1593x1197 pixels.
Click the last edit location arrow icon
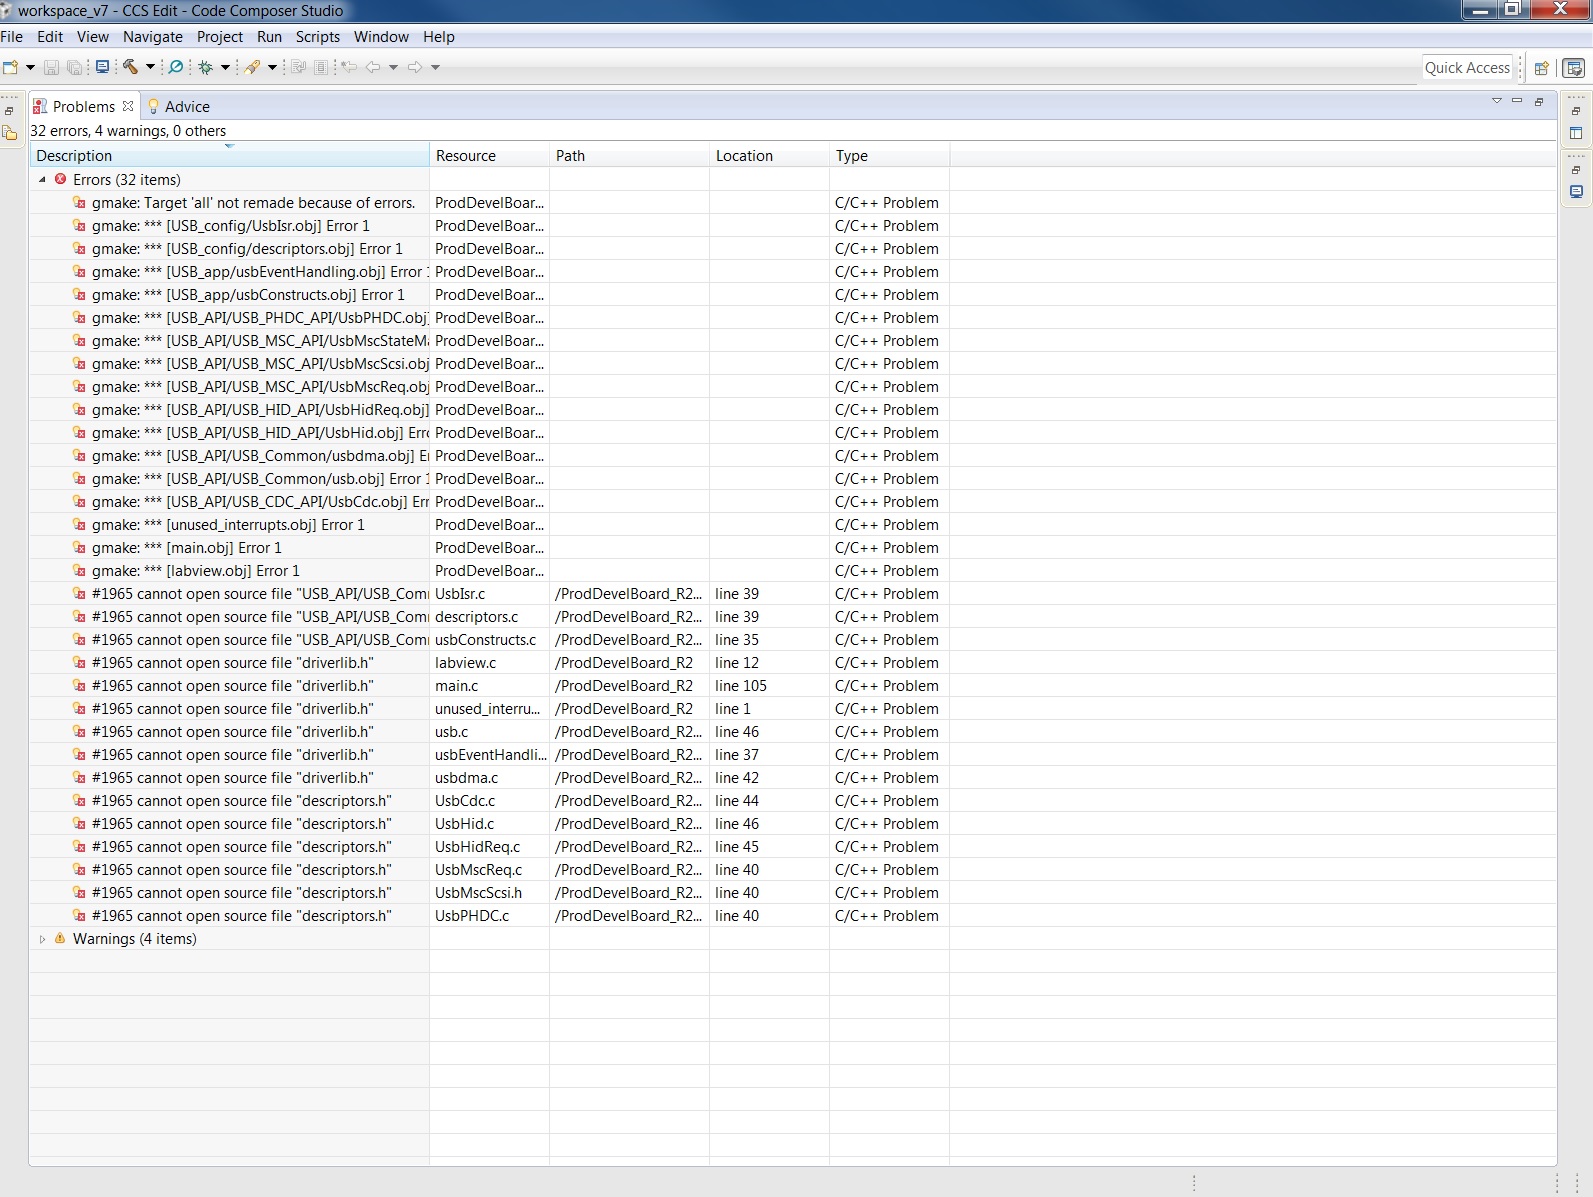(349, 67)
